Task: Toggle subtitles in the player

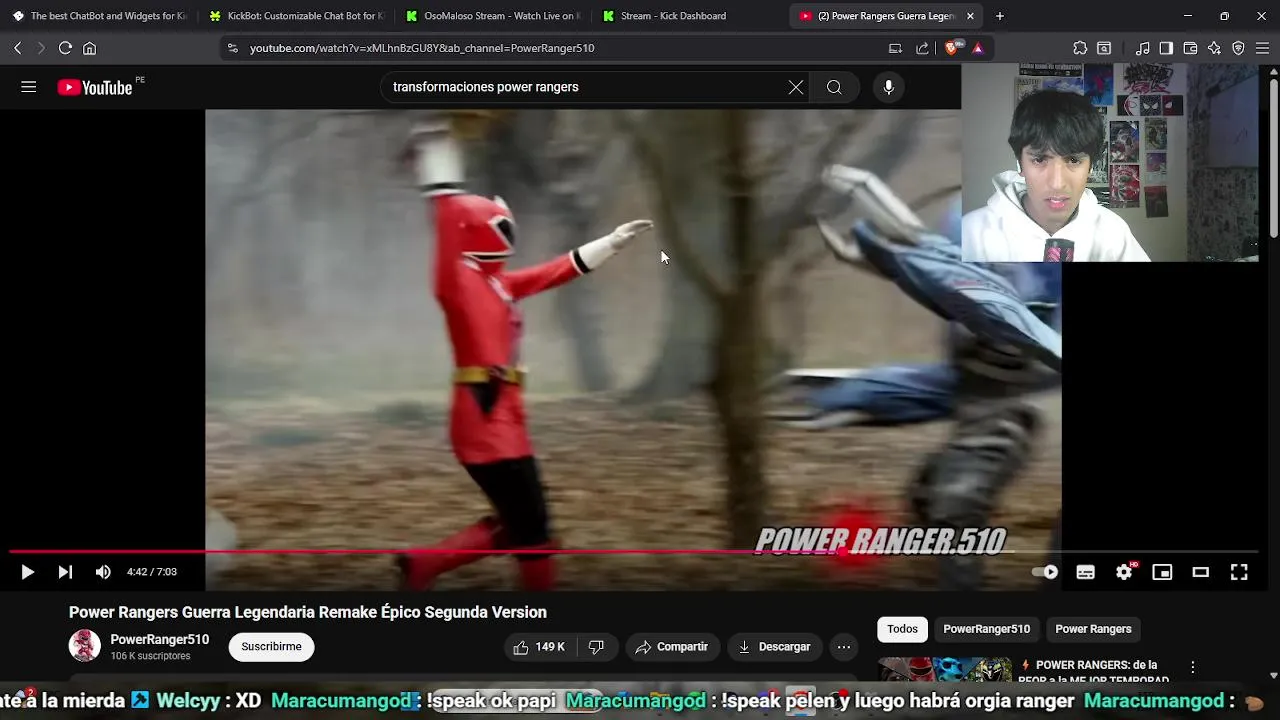Action: [1085, 572]
